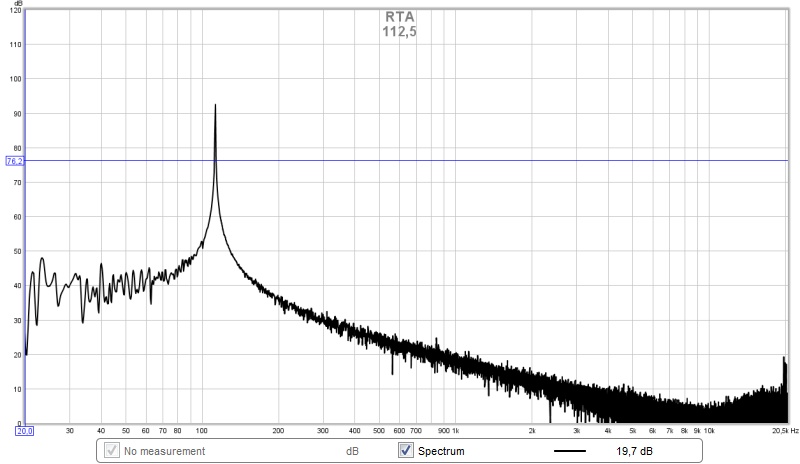Click the 120 dB axis label
Viewport: 800px width, 464px height.
[15, 10]
